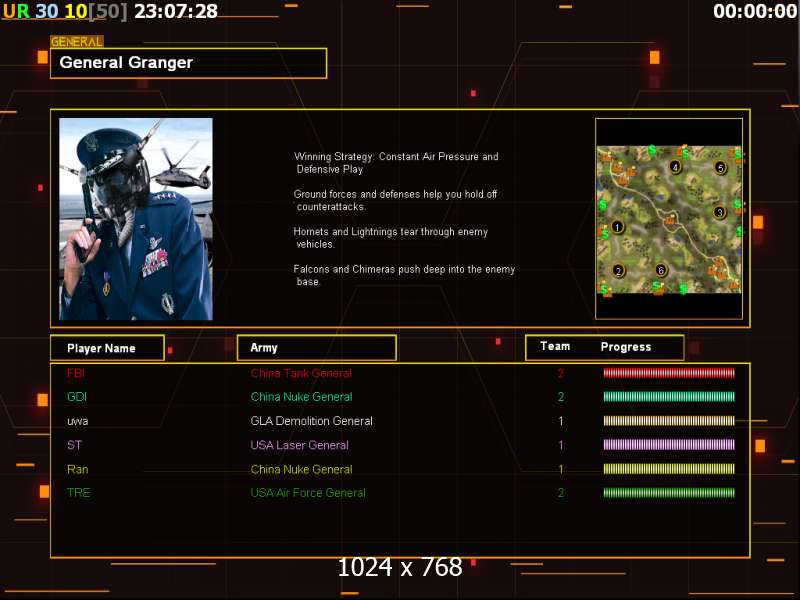Click the Winning Strategy text line
Image resolution: width=800 pixels, height=600 pixels.
click(396, 163)
